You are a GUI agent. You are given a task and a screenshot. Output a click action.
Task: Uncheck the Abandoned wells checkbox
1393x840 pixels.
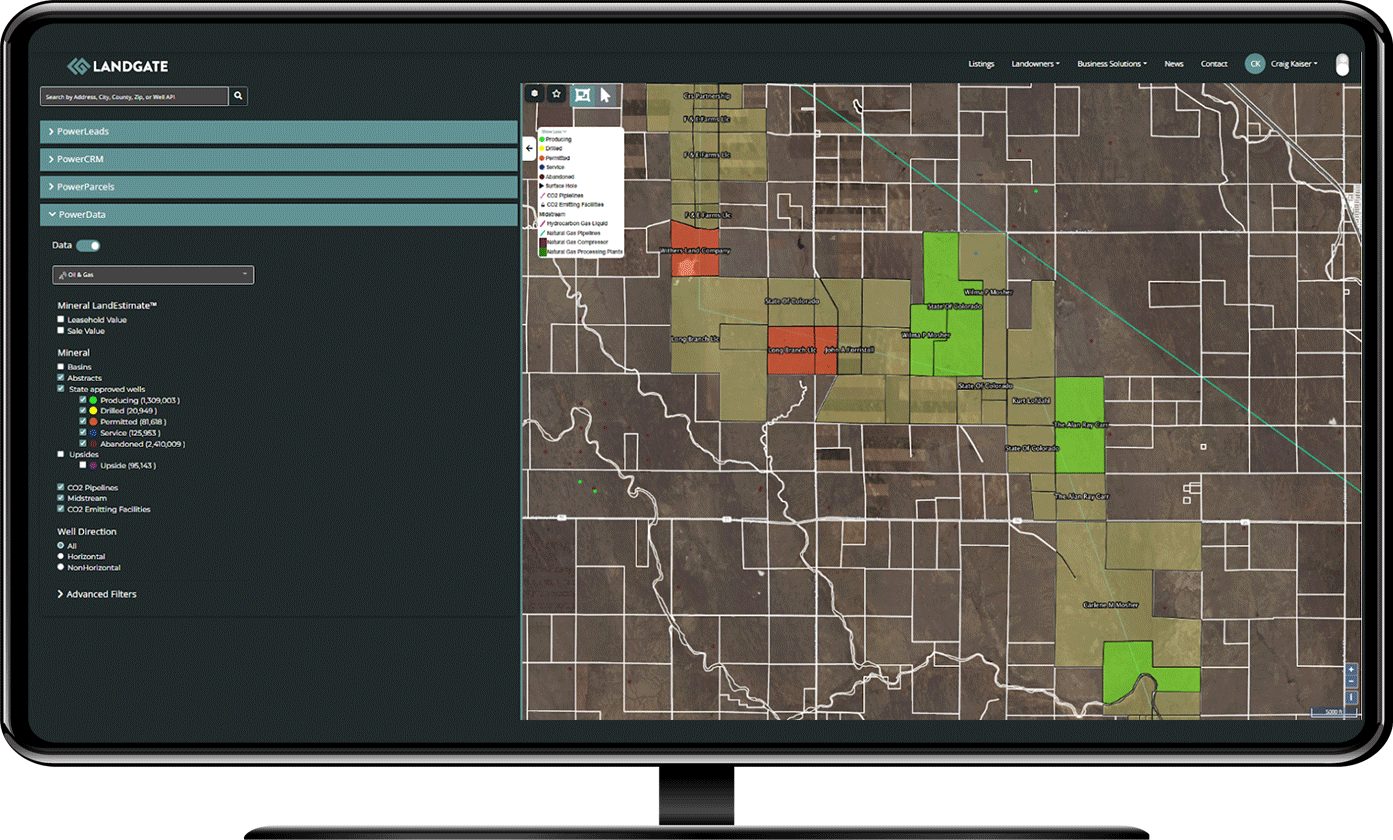(x=83, y=444)
